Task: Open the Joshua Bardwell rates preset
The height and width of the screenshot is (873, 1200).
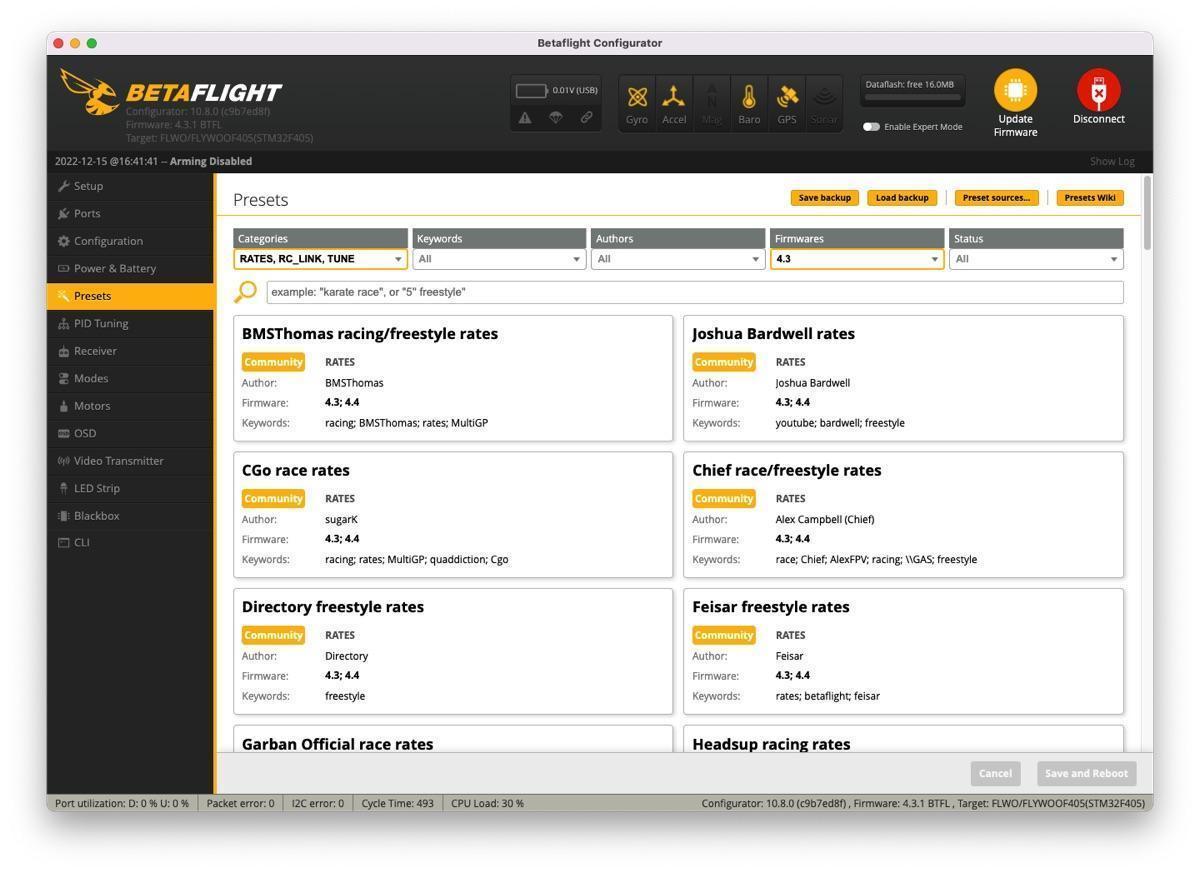Action: coord(903,378)
